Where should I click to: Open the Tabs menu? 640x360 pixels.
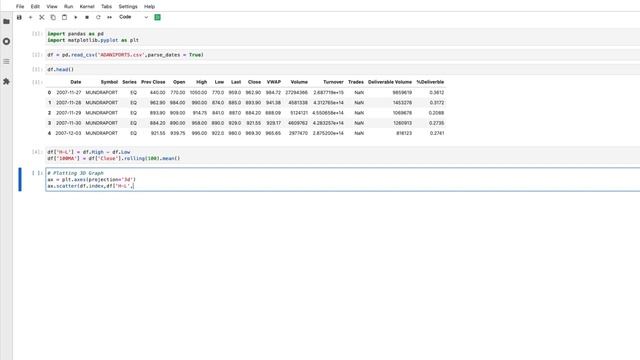[106, 7]
